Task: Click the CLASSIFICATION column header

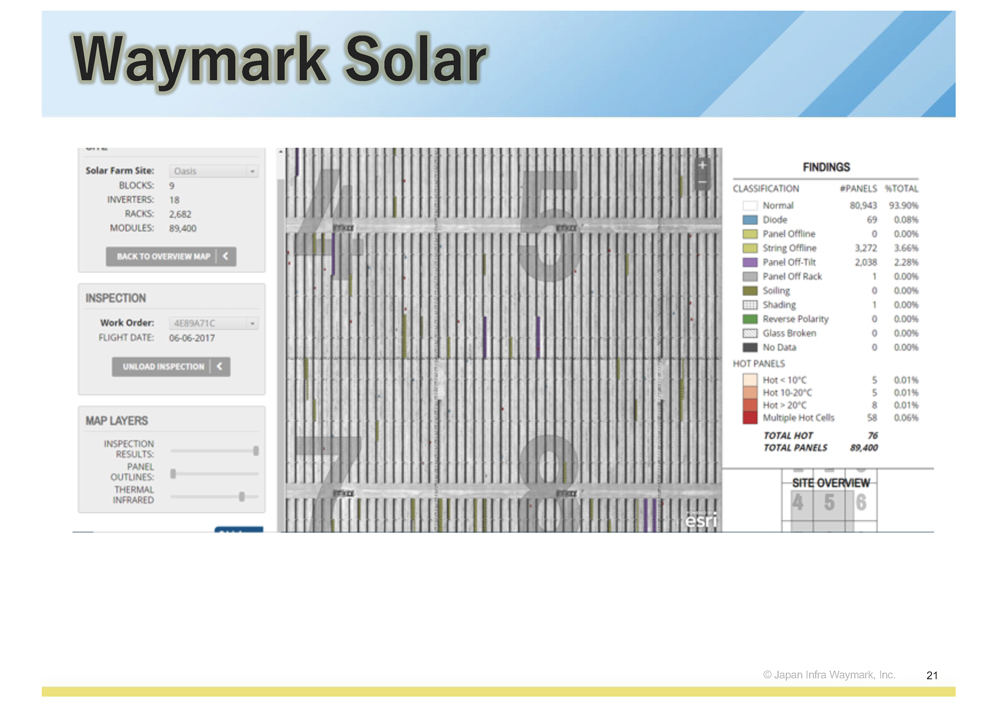Action: tap(766, 189)
